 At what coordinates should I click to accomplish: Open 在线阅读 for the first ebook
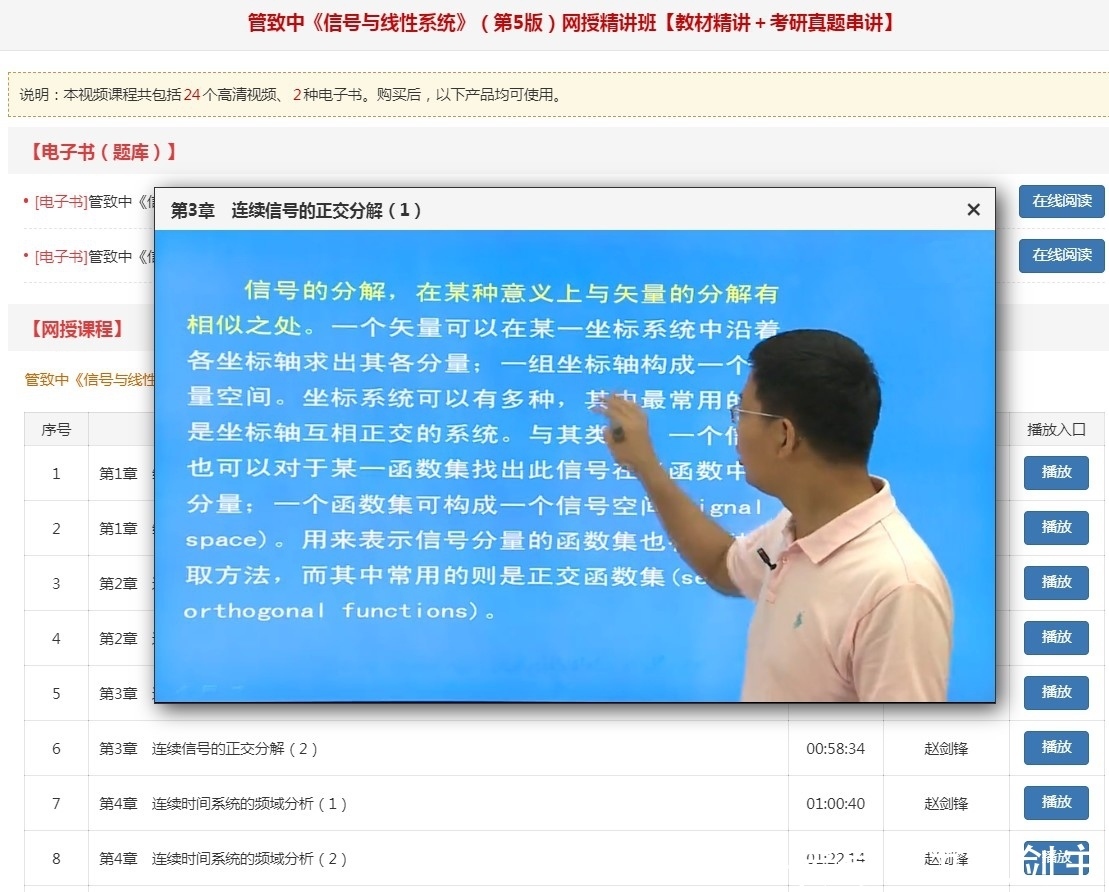coord(1061,201)
